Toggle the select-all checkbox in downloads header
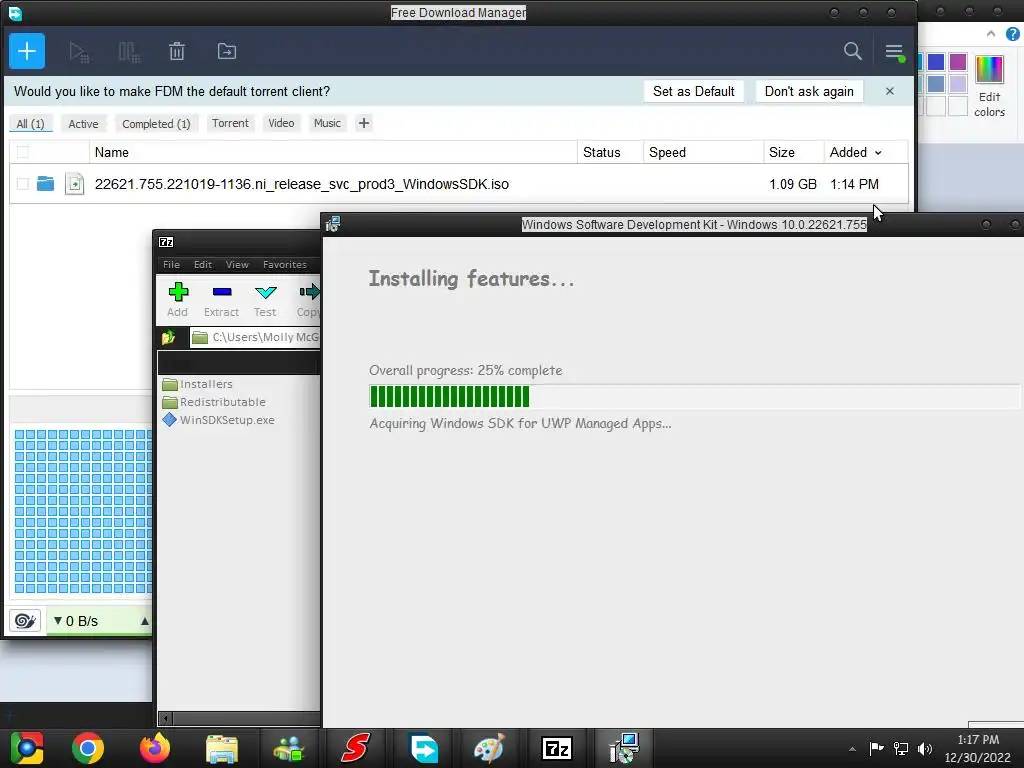Screen dimensions: 1024x768 point(23,152)
